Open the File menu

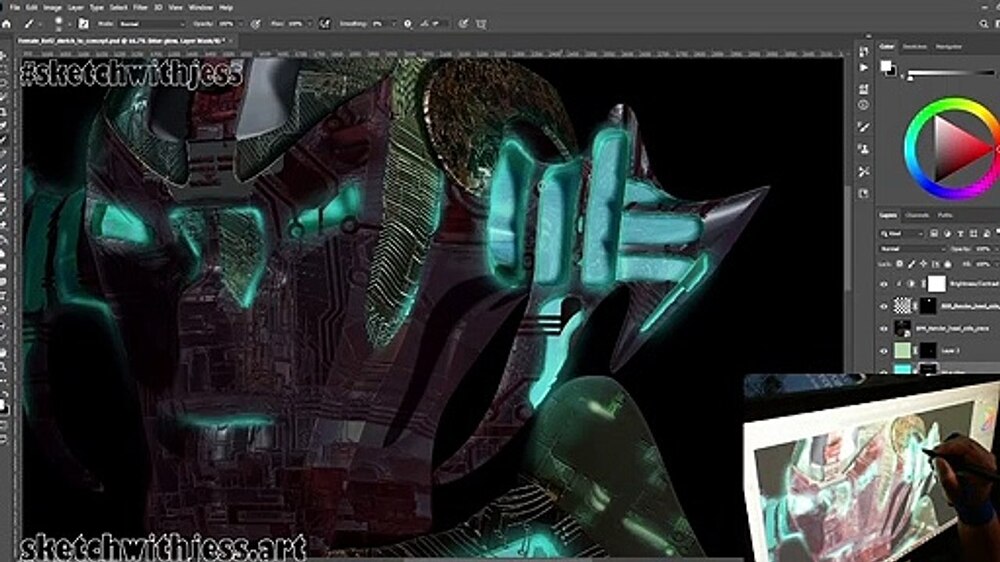point(14,8)
